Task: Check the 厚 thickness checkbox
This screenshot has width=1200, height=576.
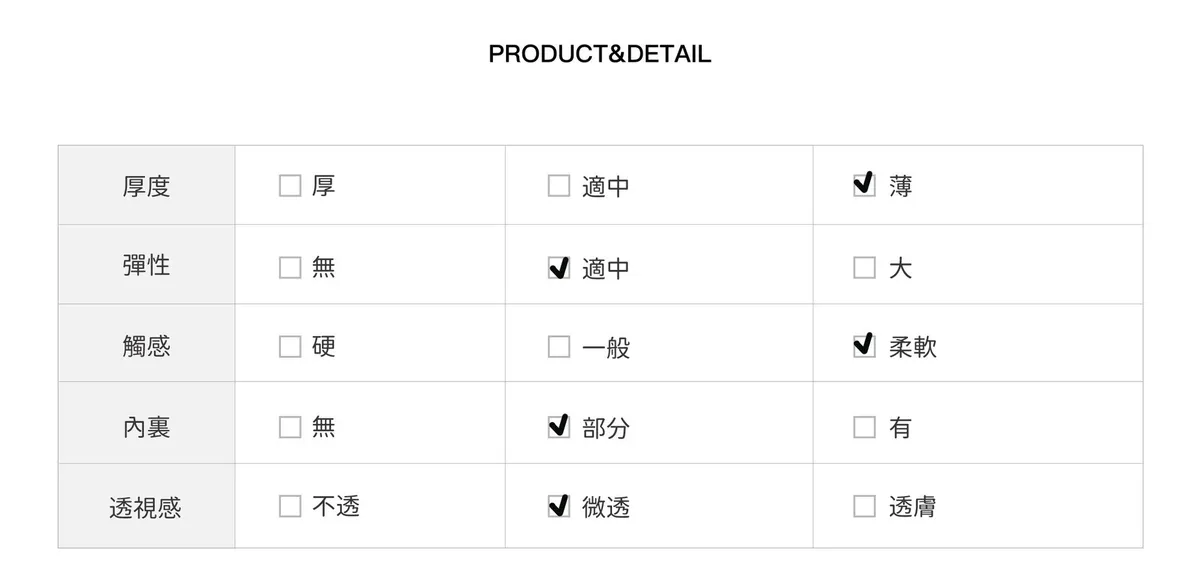Action: click(290, 186)
